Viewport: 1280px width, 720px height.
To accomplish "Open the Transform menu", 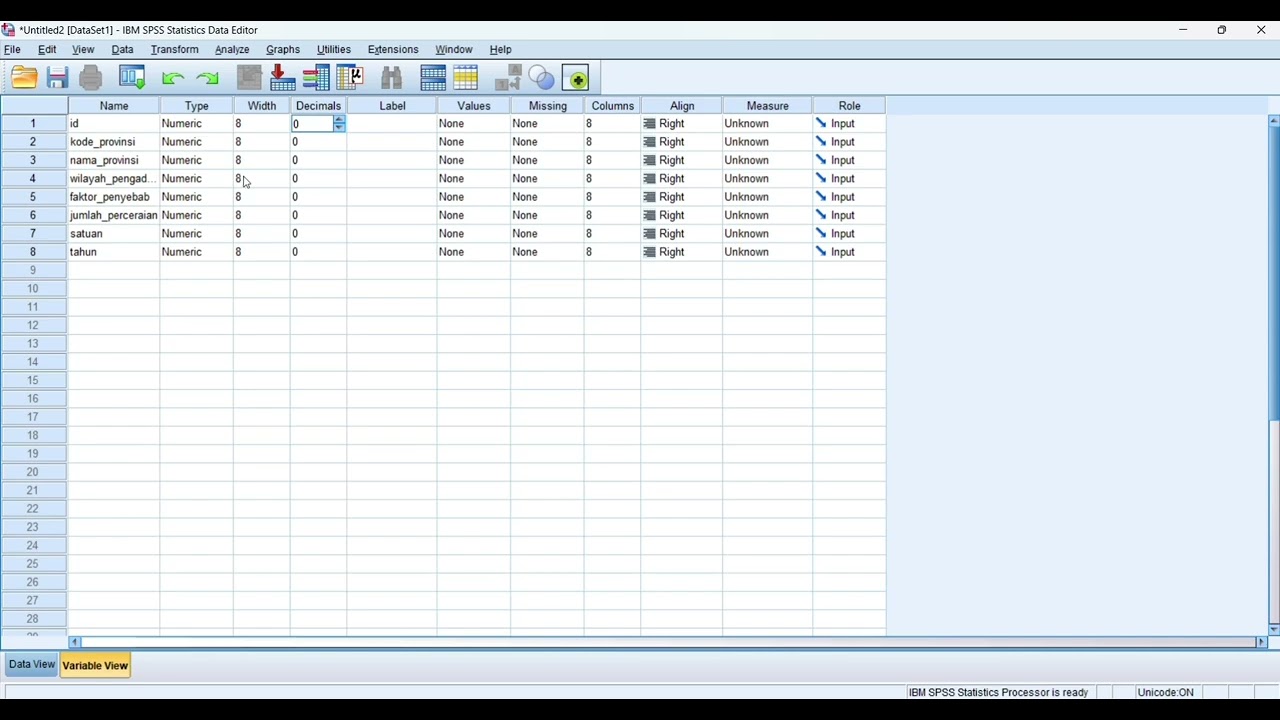I will (175, 49).
